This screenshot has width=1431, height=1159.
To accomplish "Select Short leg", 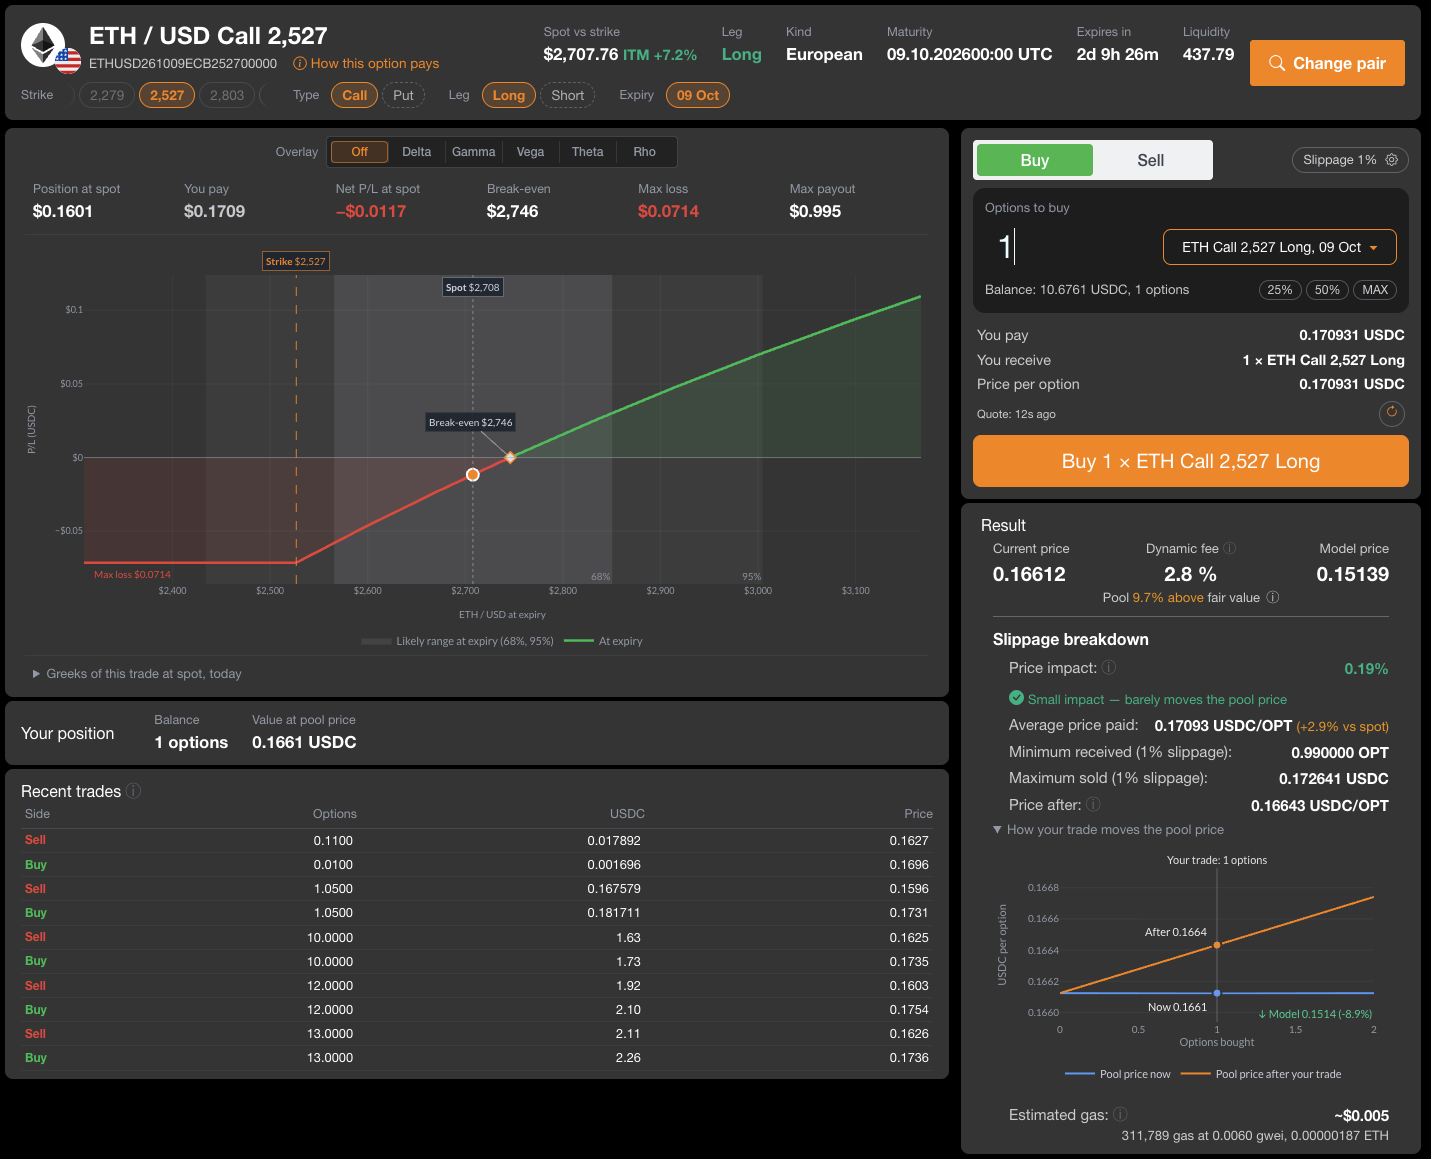I will 568,95.
